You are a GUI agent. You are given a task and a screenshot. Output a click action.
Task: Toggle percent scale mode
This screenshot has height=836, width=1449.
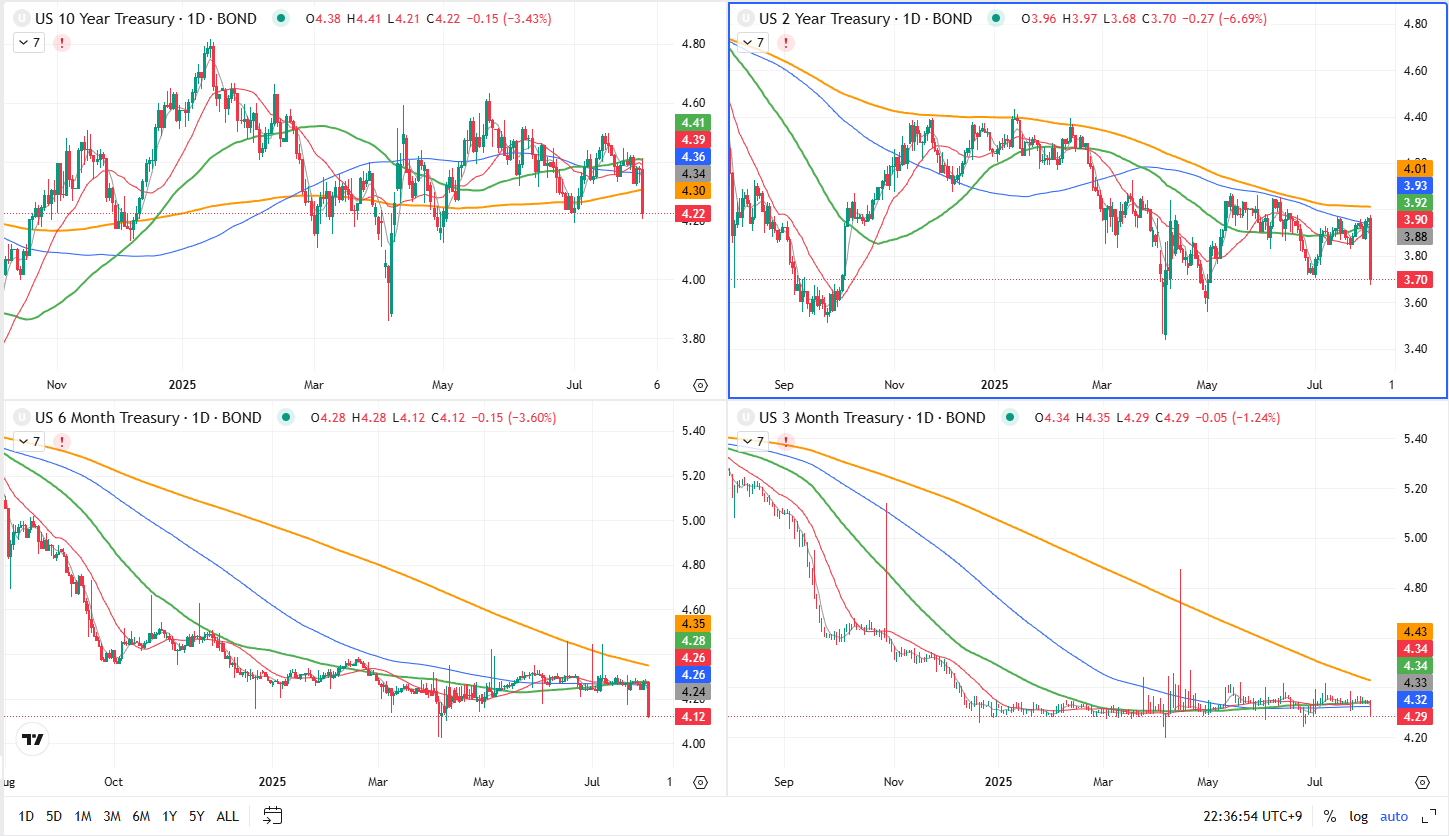click(1329, 816)
